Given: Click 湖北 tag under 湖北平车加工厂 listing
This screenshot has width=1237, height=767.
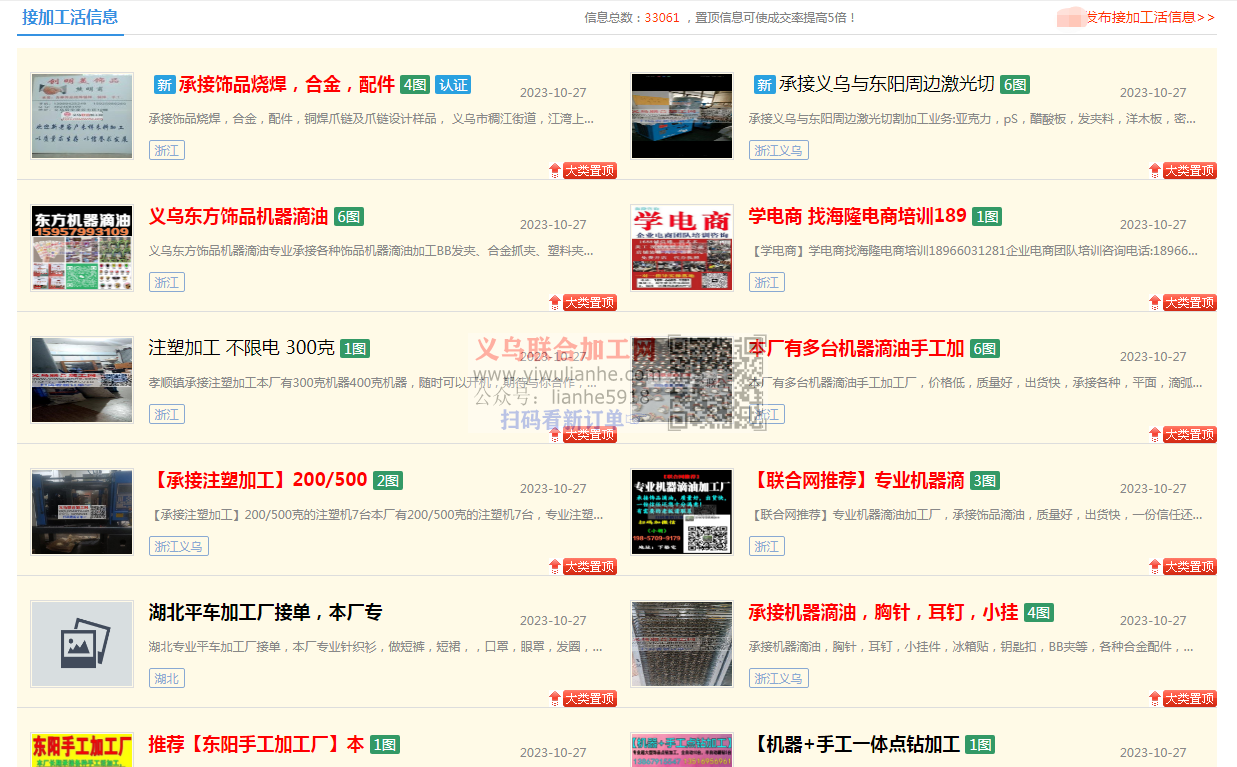Looking at the screenshot, I should pos(167,679).
